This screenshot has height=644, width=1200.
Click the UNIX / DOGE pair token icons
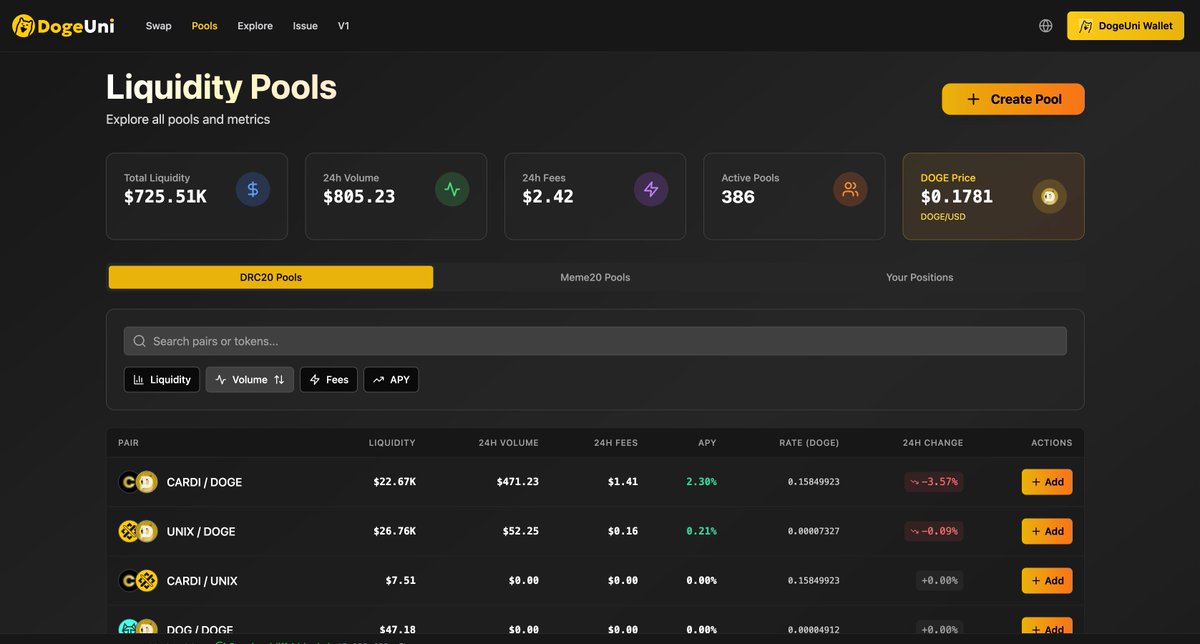(x=138, y=531)
